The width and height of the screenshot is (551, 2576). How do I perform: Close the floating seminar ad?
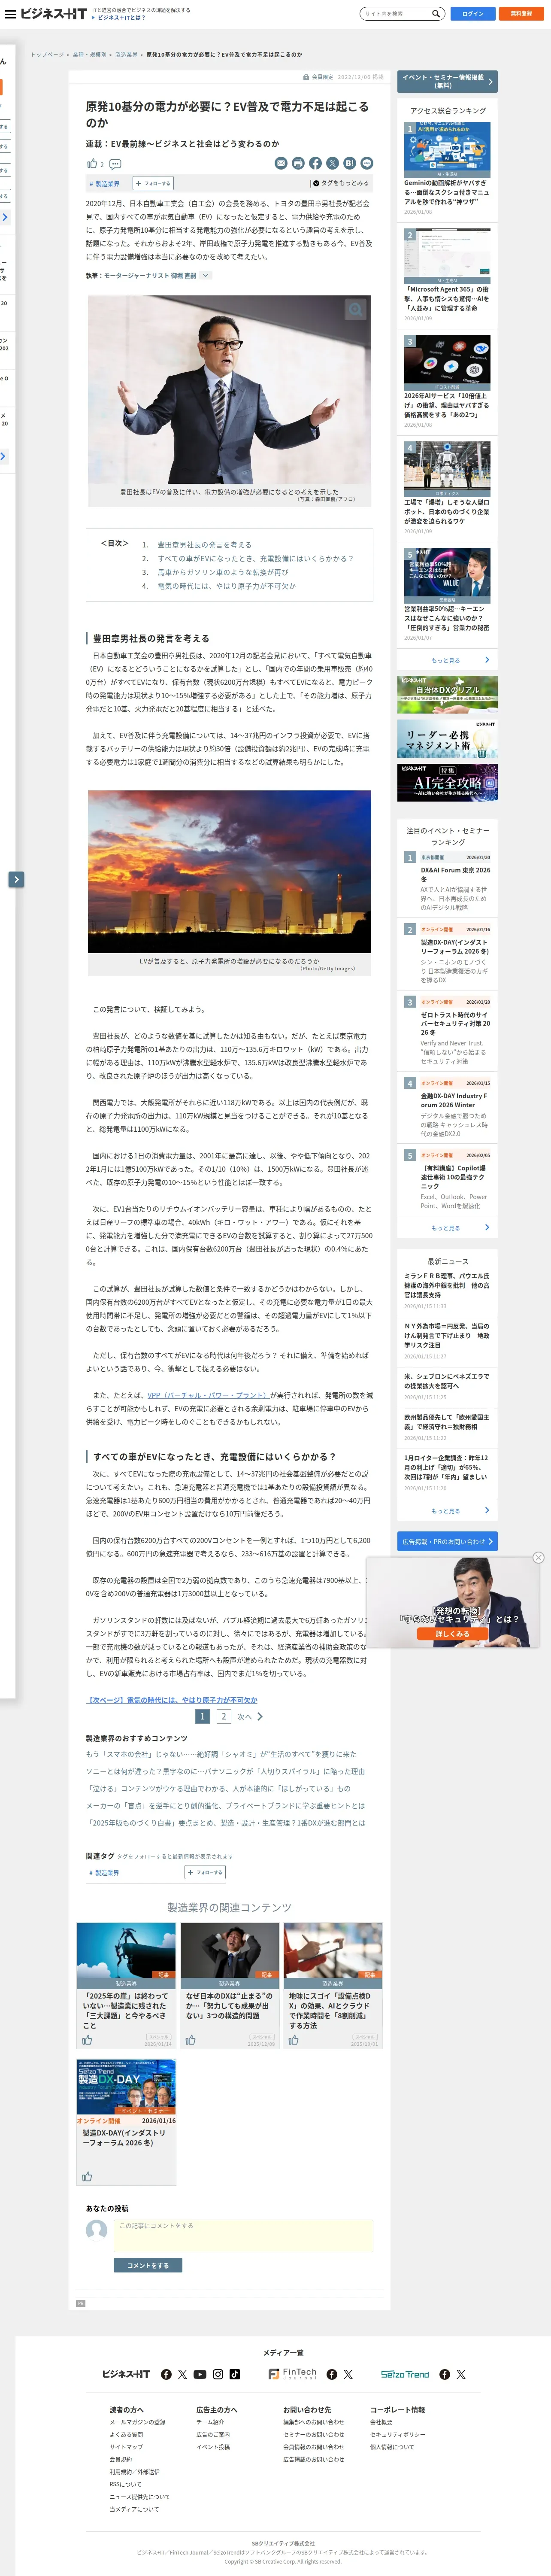(538, 1557)
